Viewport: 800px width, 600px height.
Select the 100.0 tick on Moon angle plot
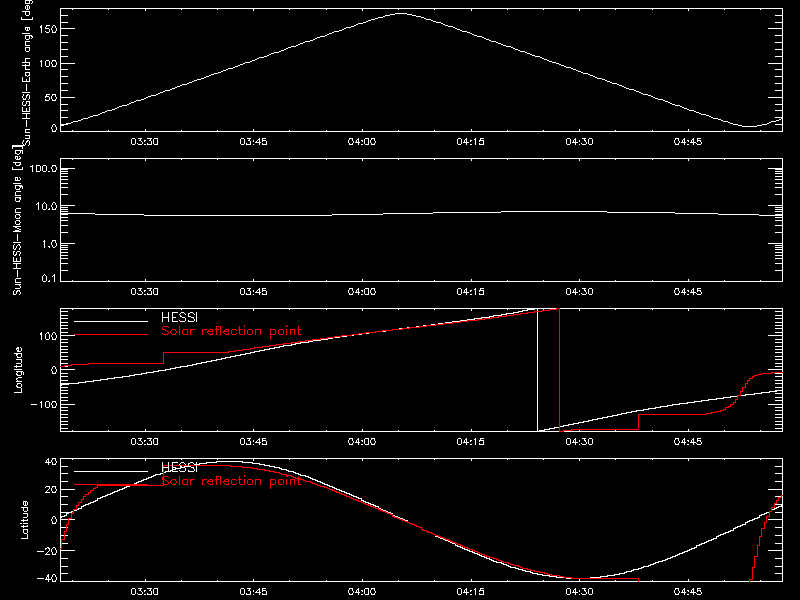[x=43, y=169]
